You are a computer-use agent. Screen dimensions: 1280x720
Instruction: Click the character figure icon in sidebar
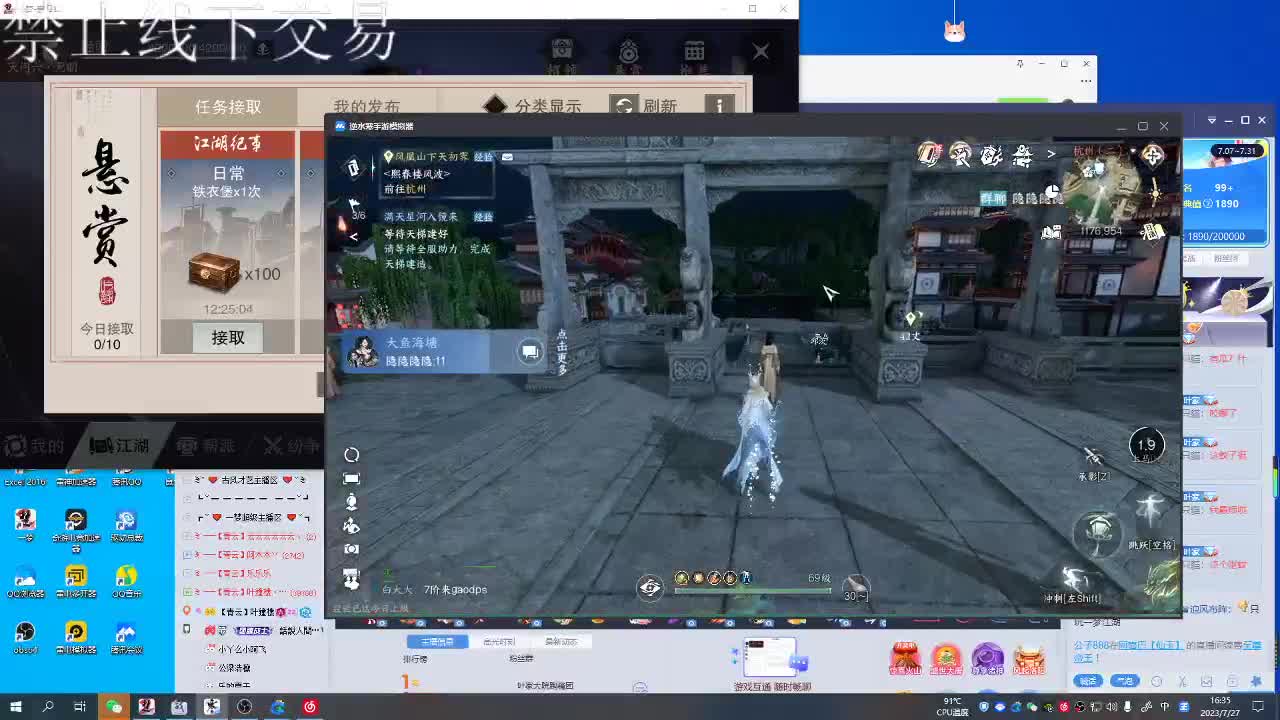(351, 502)
